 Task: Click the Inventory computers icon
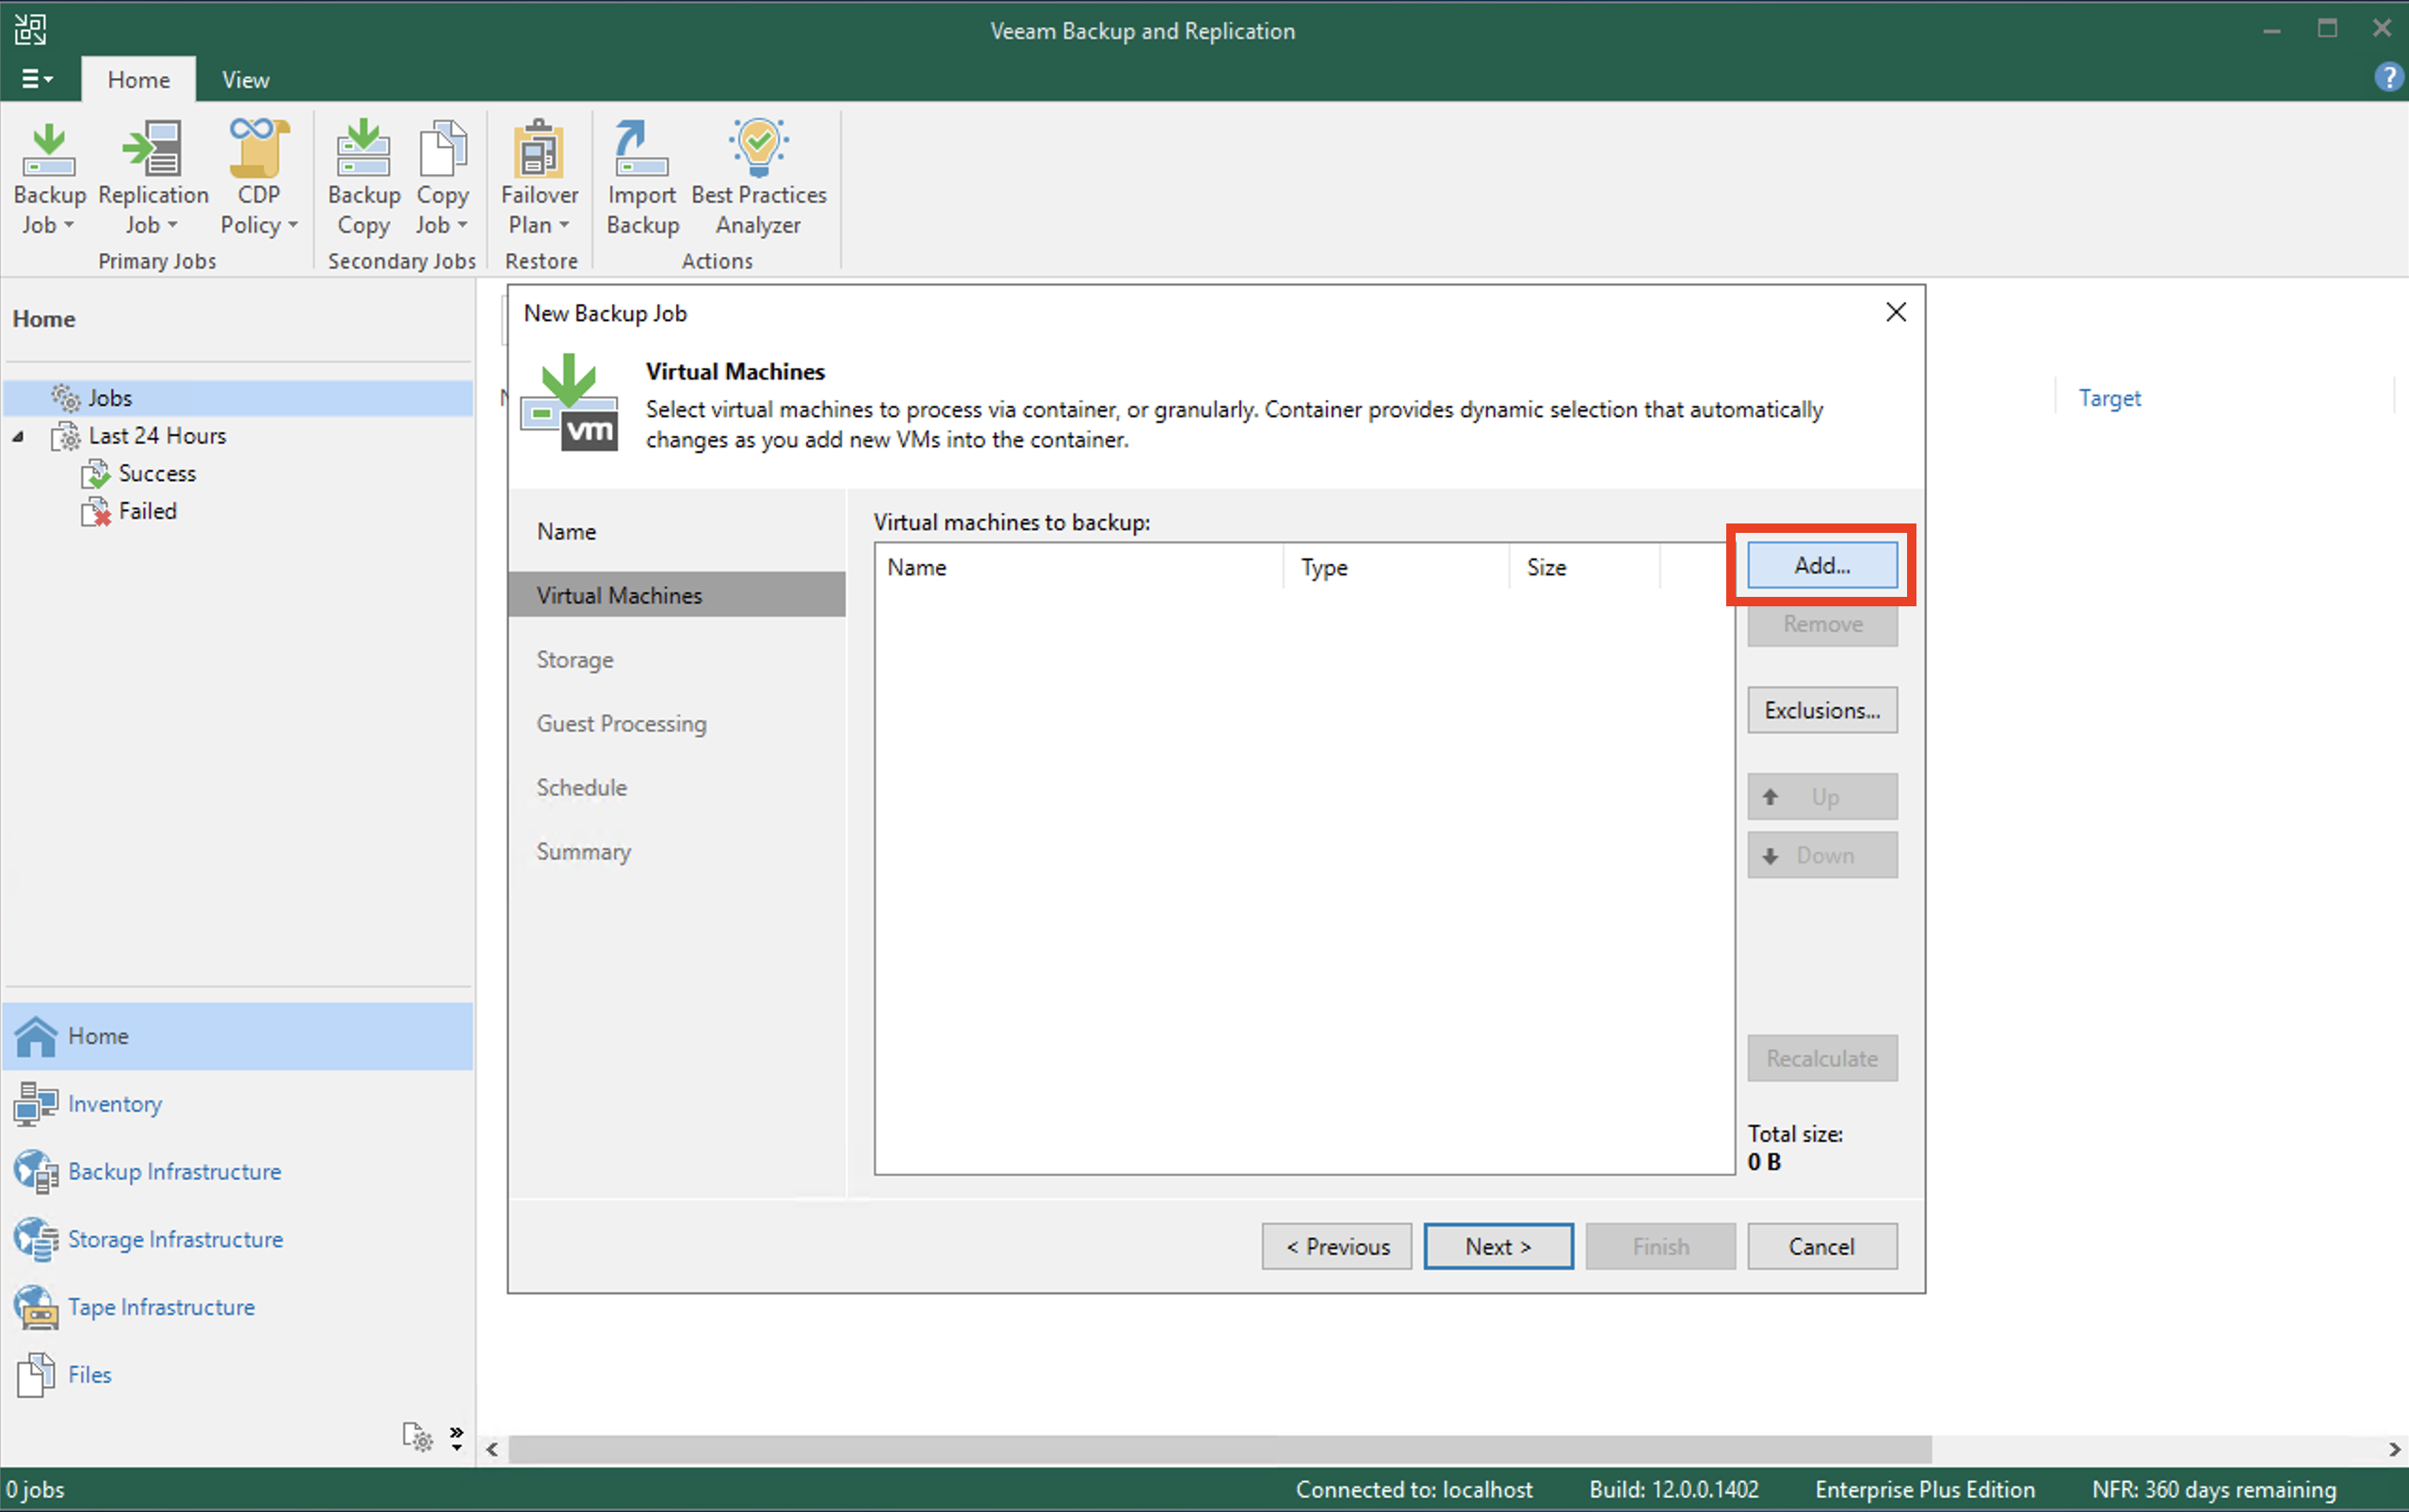click(x=36, y=1104)
